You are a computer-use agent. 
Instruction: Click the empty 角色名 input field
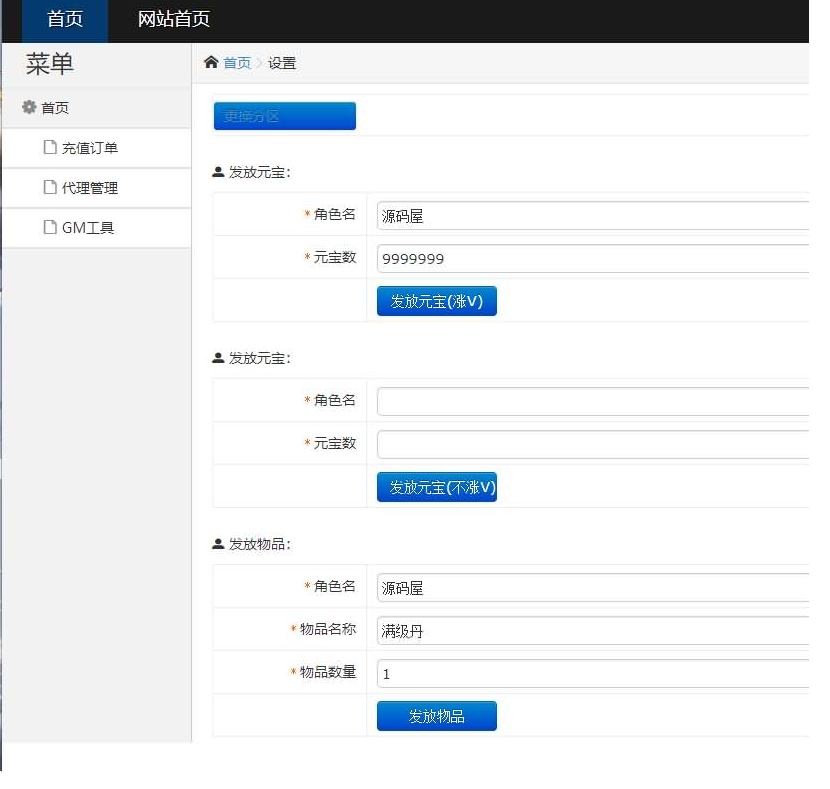[592, 401]
